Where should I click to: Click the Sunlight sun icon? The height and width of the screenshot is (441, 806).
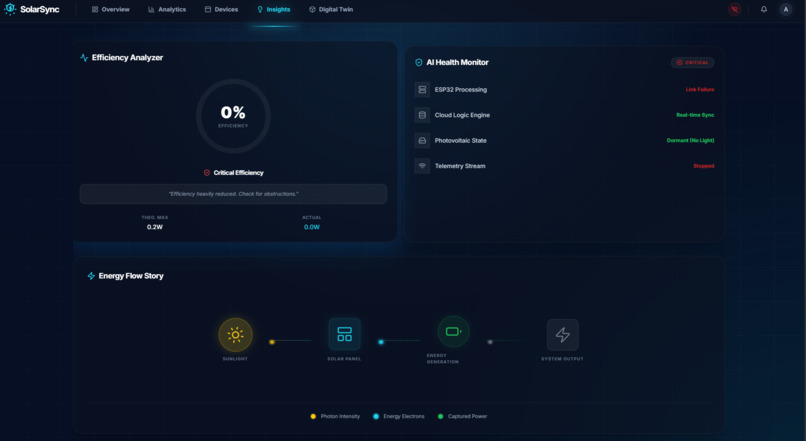pos(235,335)
